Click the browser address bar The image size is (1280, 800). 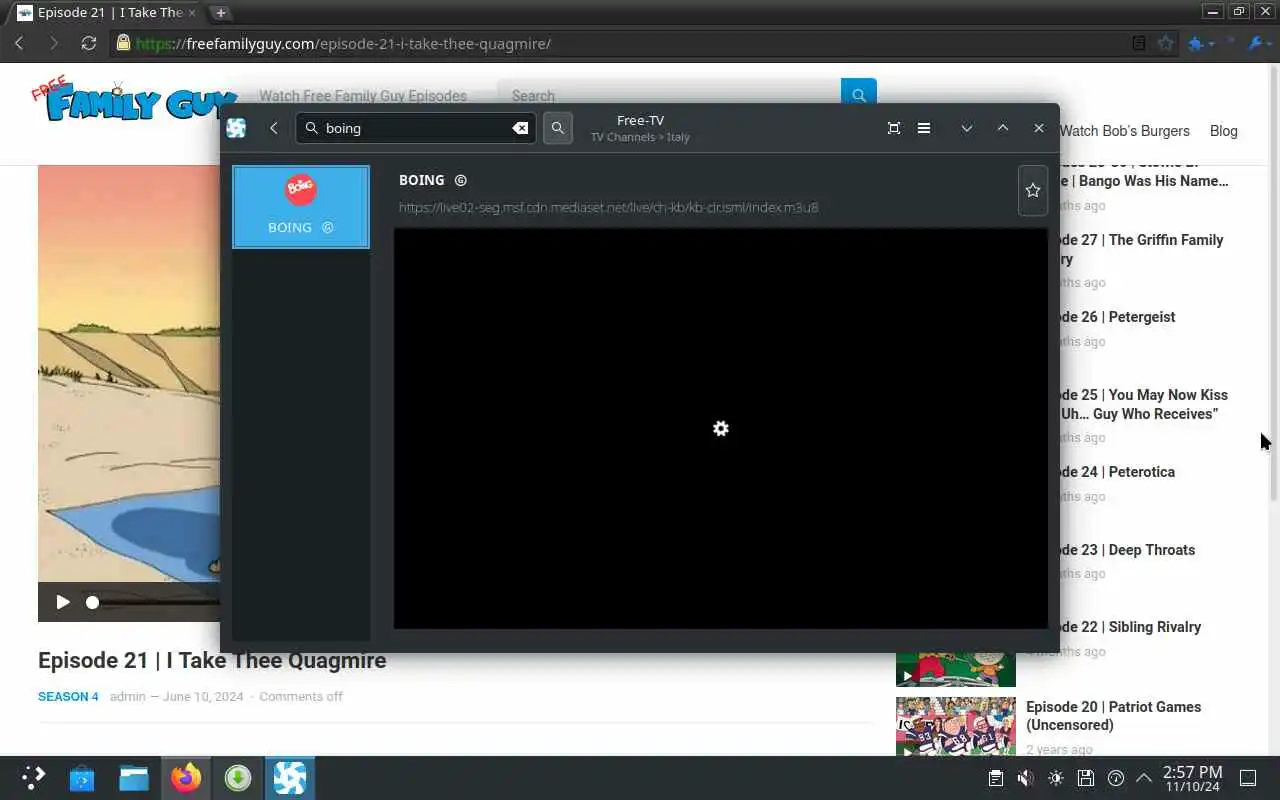[x=620, y=43]
